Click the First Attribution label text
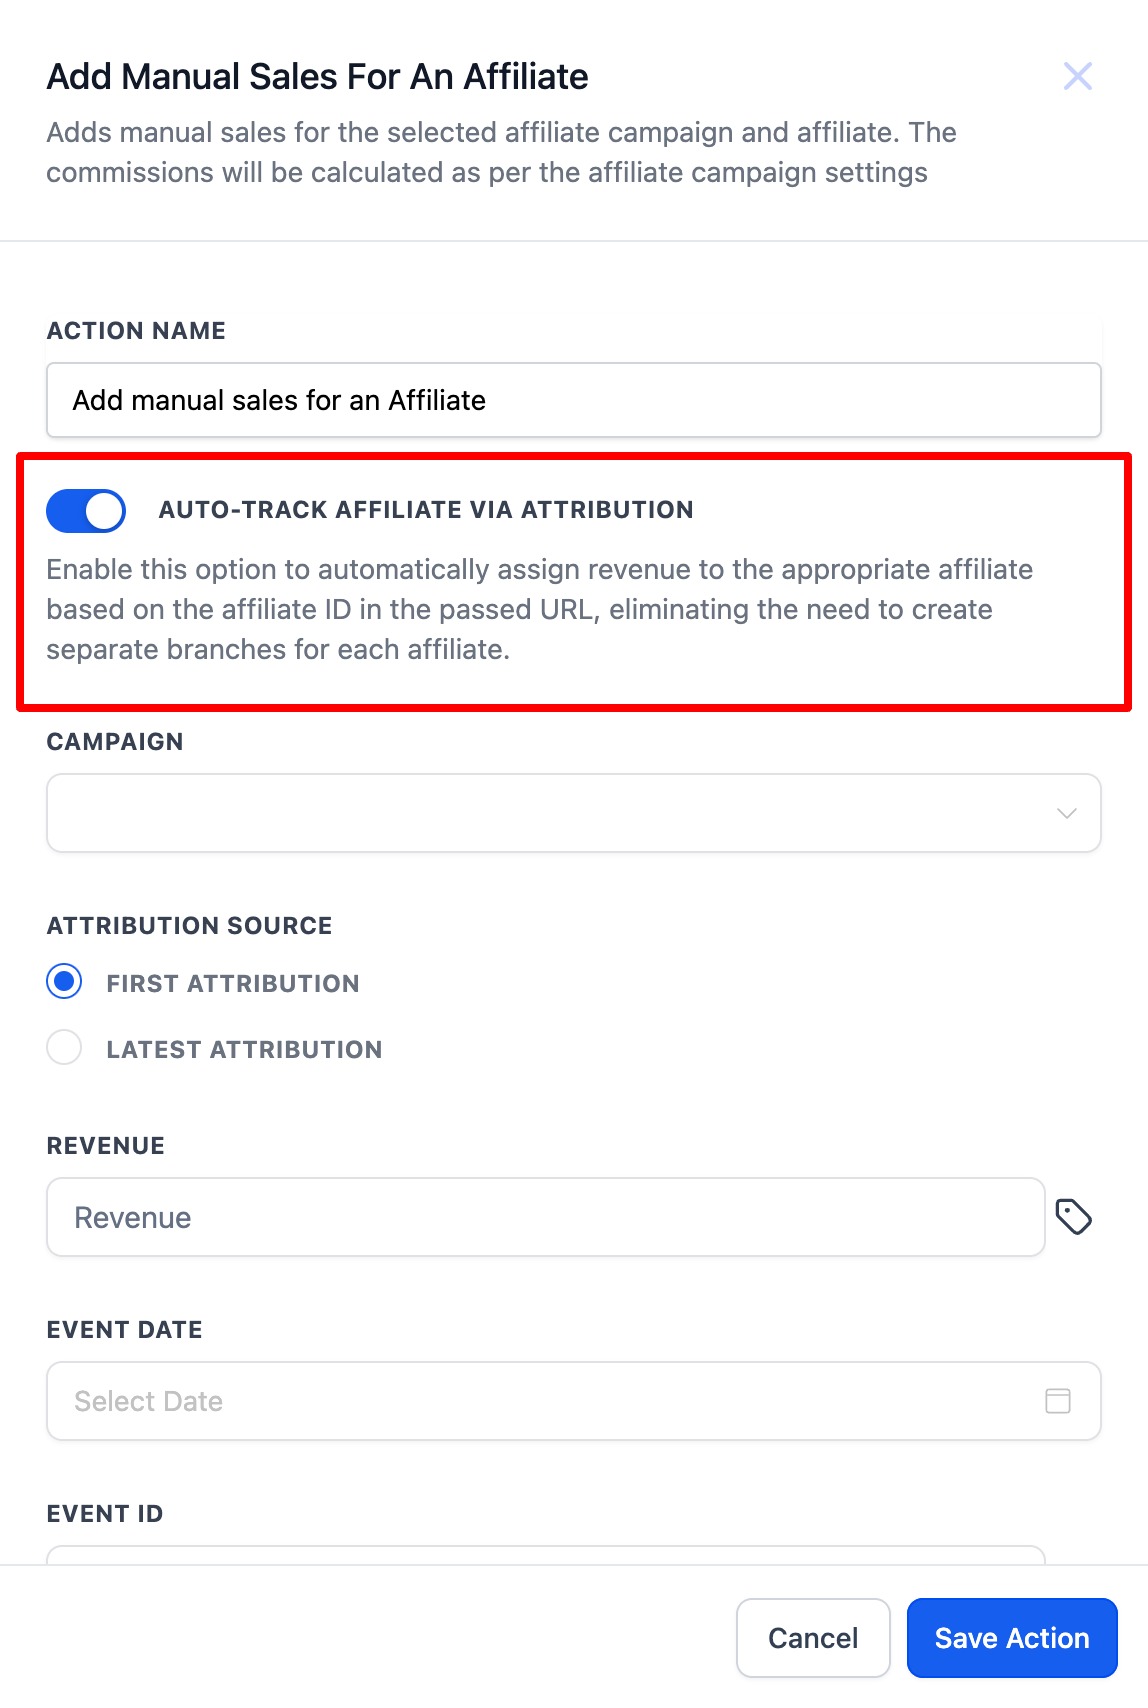Screen dimensions: 1148x1708 pos(233,983)
